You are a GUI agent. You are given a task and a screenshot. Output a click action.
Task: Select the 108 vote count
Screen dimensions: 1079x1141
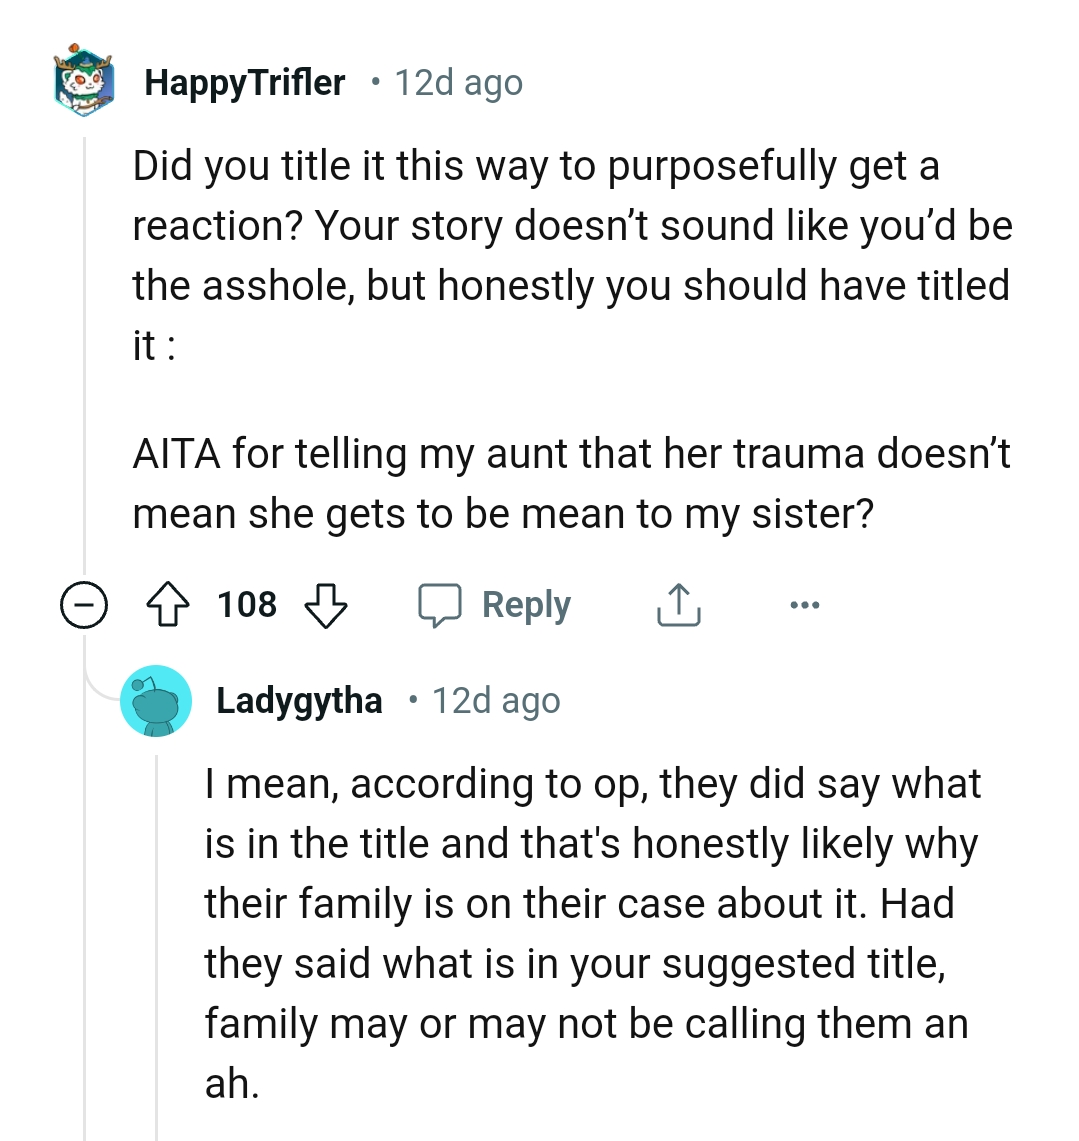[x=248, y=603]
